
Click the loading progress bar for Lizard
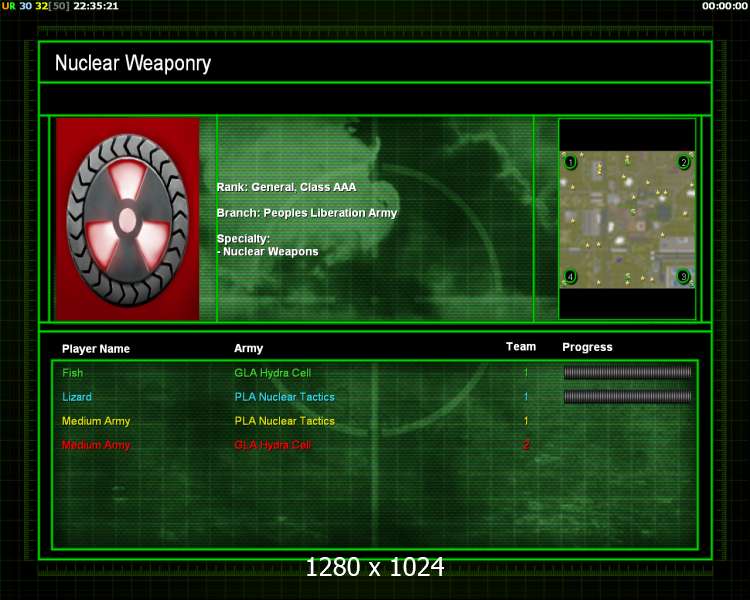point(627,396)
